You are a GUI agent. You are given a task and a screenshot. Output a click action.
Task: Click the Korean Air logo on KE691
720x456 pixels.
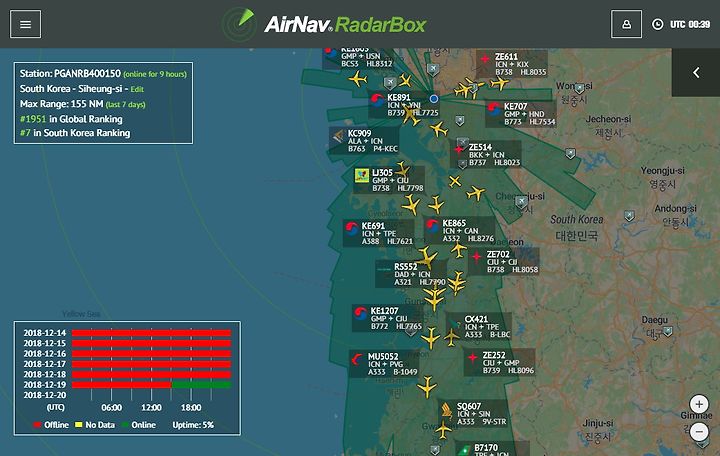[352, 229]
